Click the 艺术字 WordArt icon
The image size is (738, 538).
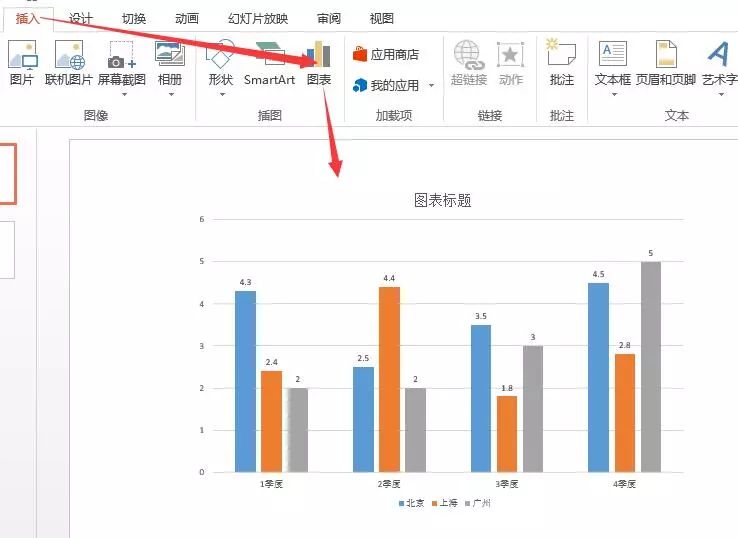point(719,54)
